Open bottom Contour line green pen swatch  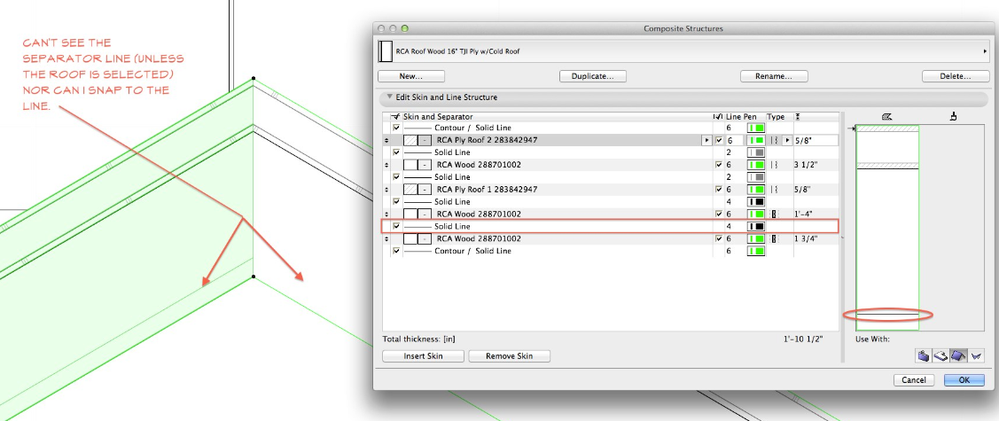tap(756, 251)
